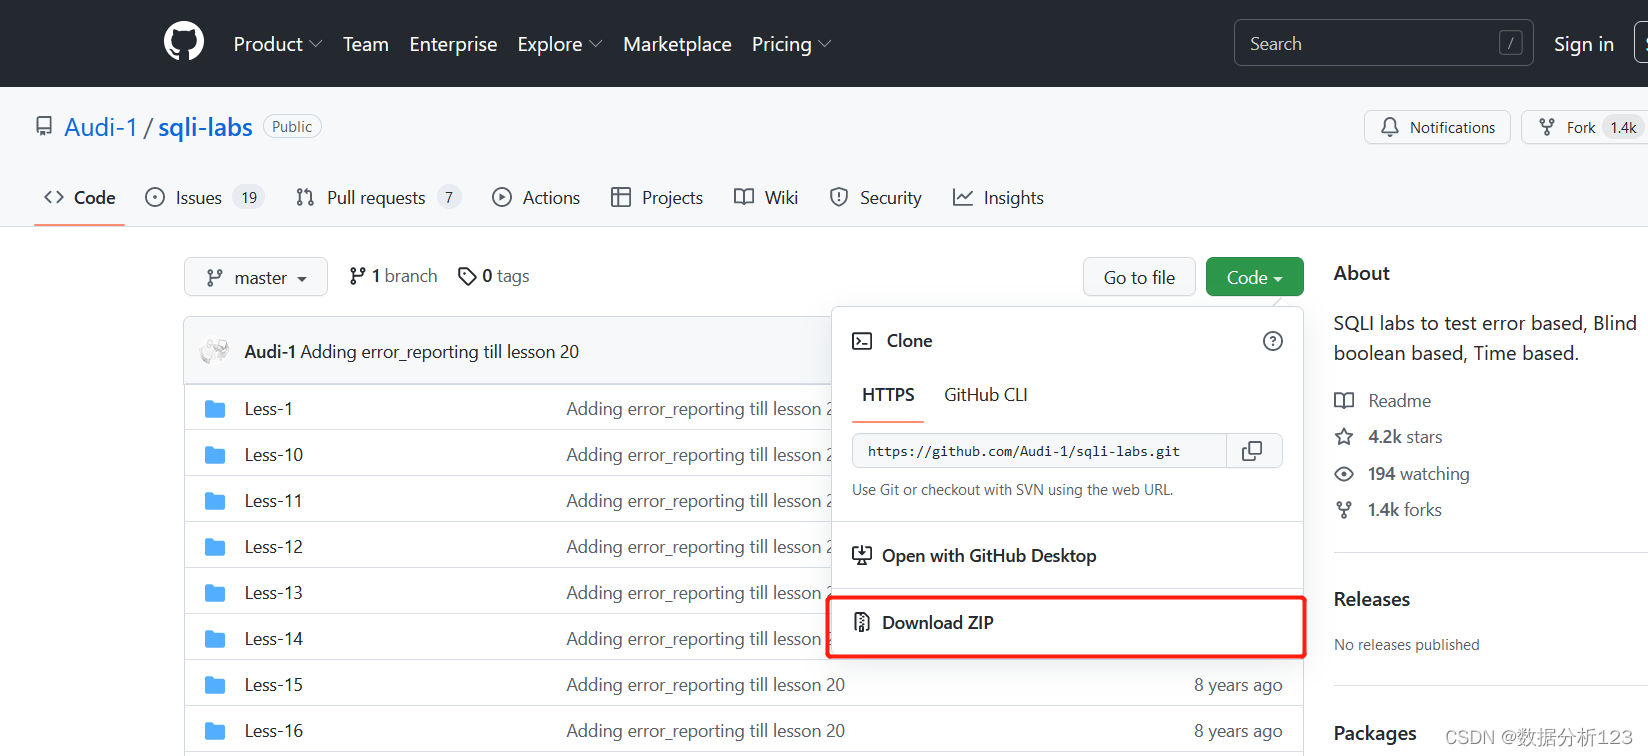Open the sqli-labs repository link
Screen dimensions: 1648x756
point(205,127)
